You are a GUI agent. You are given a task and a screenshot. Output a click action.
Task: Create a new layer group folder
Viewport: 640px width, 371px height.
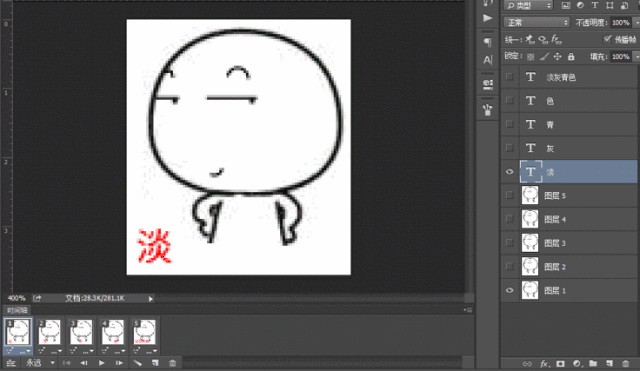593,363
